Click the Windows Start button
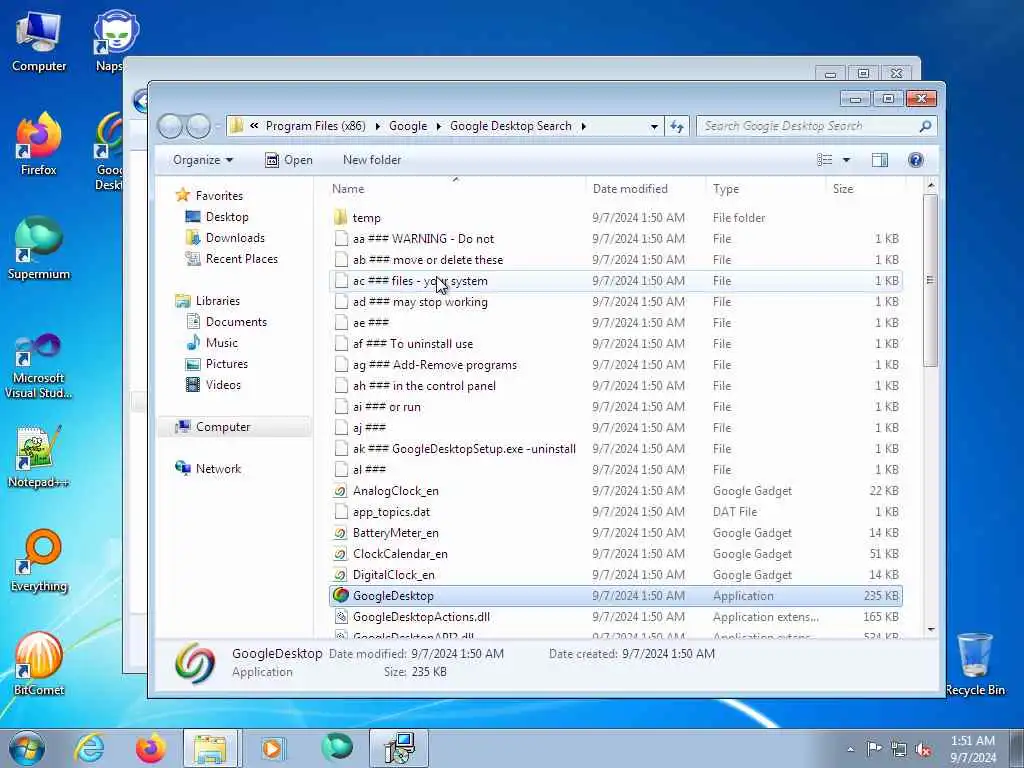The height and width of the screenshot is (768, 1024). (27, 748)
